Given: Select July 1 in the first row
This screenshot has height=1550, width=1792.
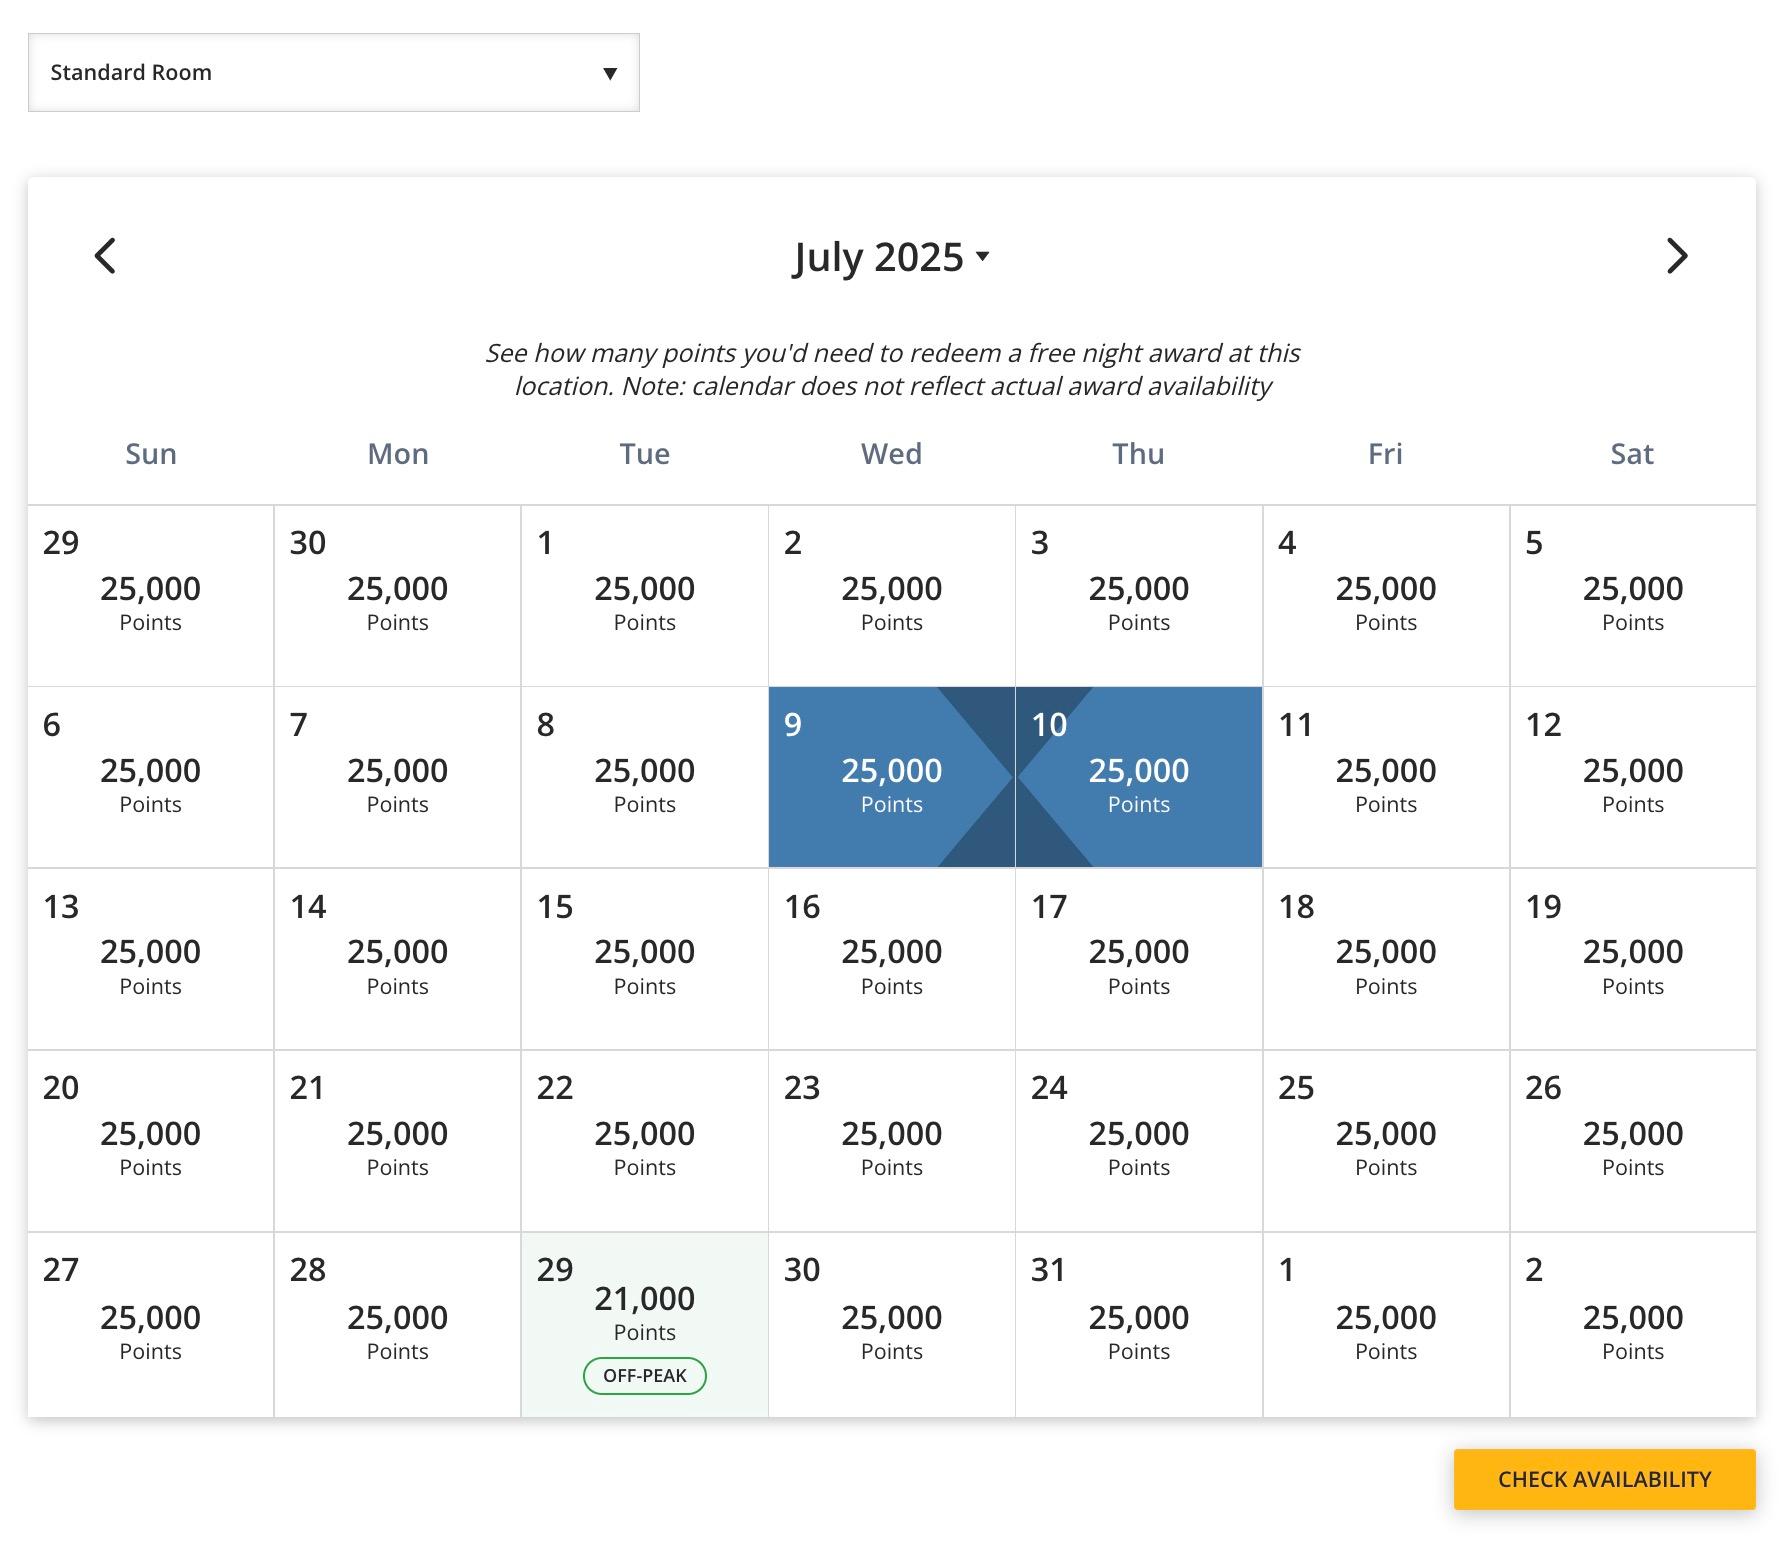Looking at the screenshot, I should [x=644, y=596].
